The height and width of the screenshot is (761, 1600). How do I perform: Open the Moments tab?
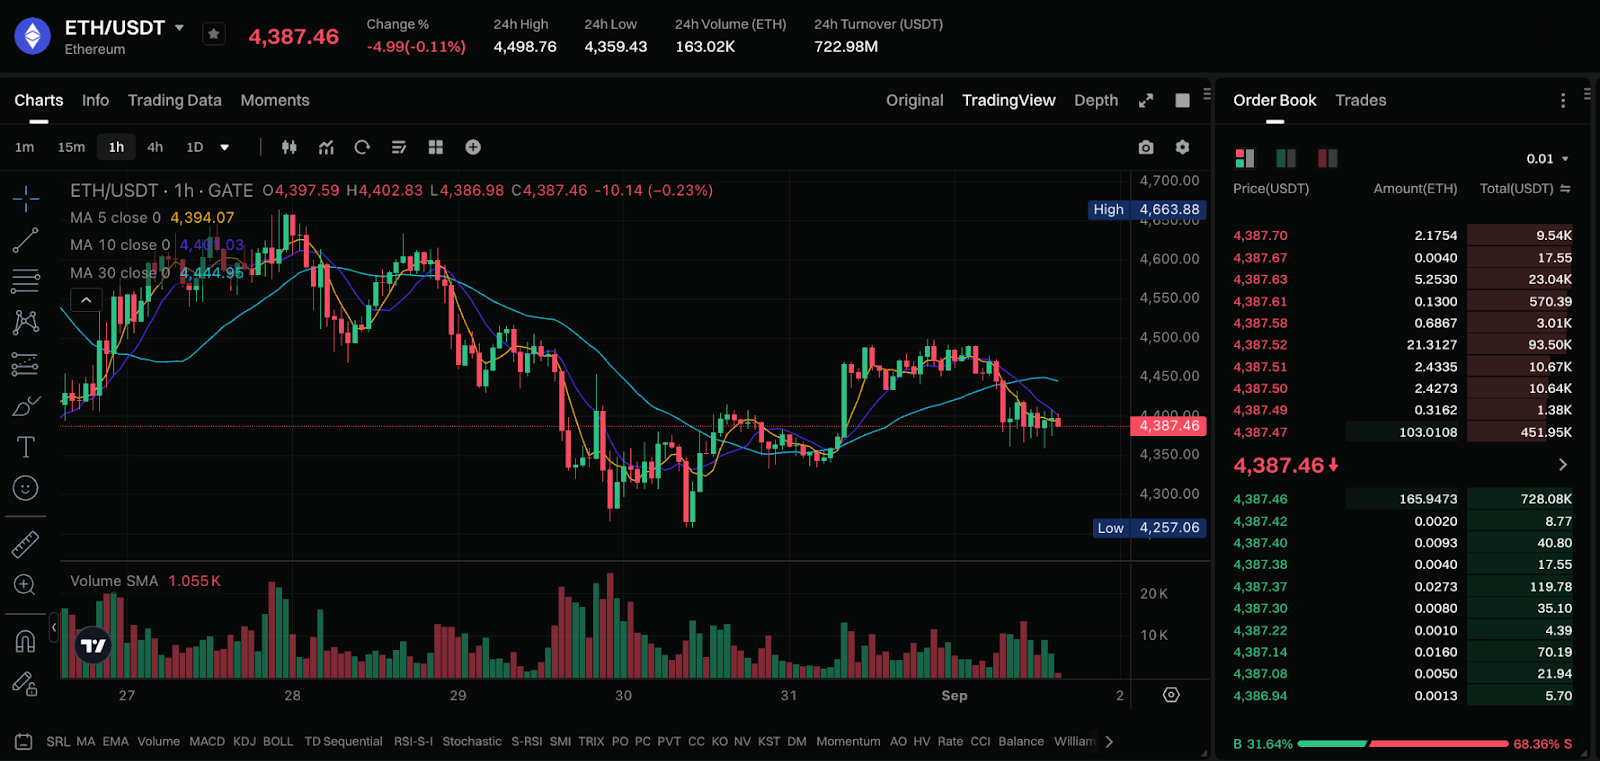coord(275,100)
